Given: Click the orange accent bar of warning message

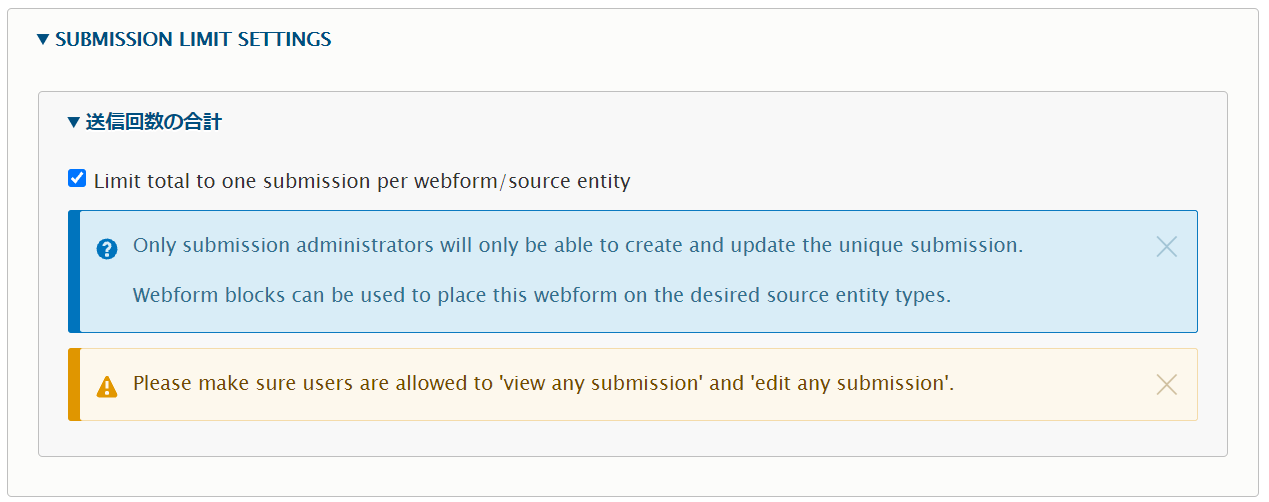Looking at the screenshot, I should point(74,384).
